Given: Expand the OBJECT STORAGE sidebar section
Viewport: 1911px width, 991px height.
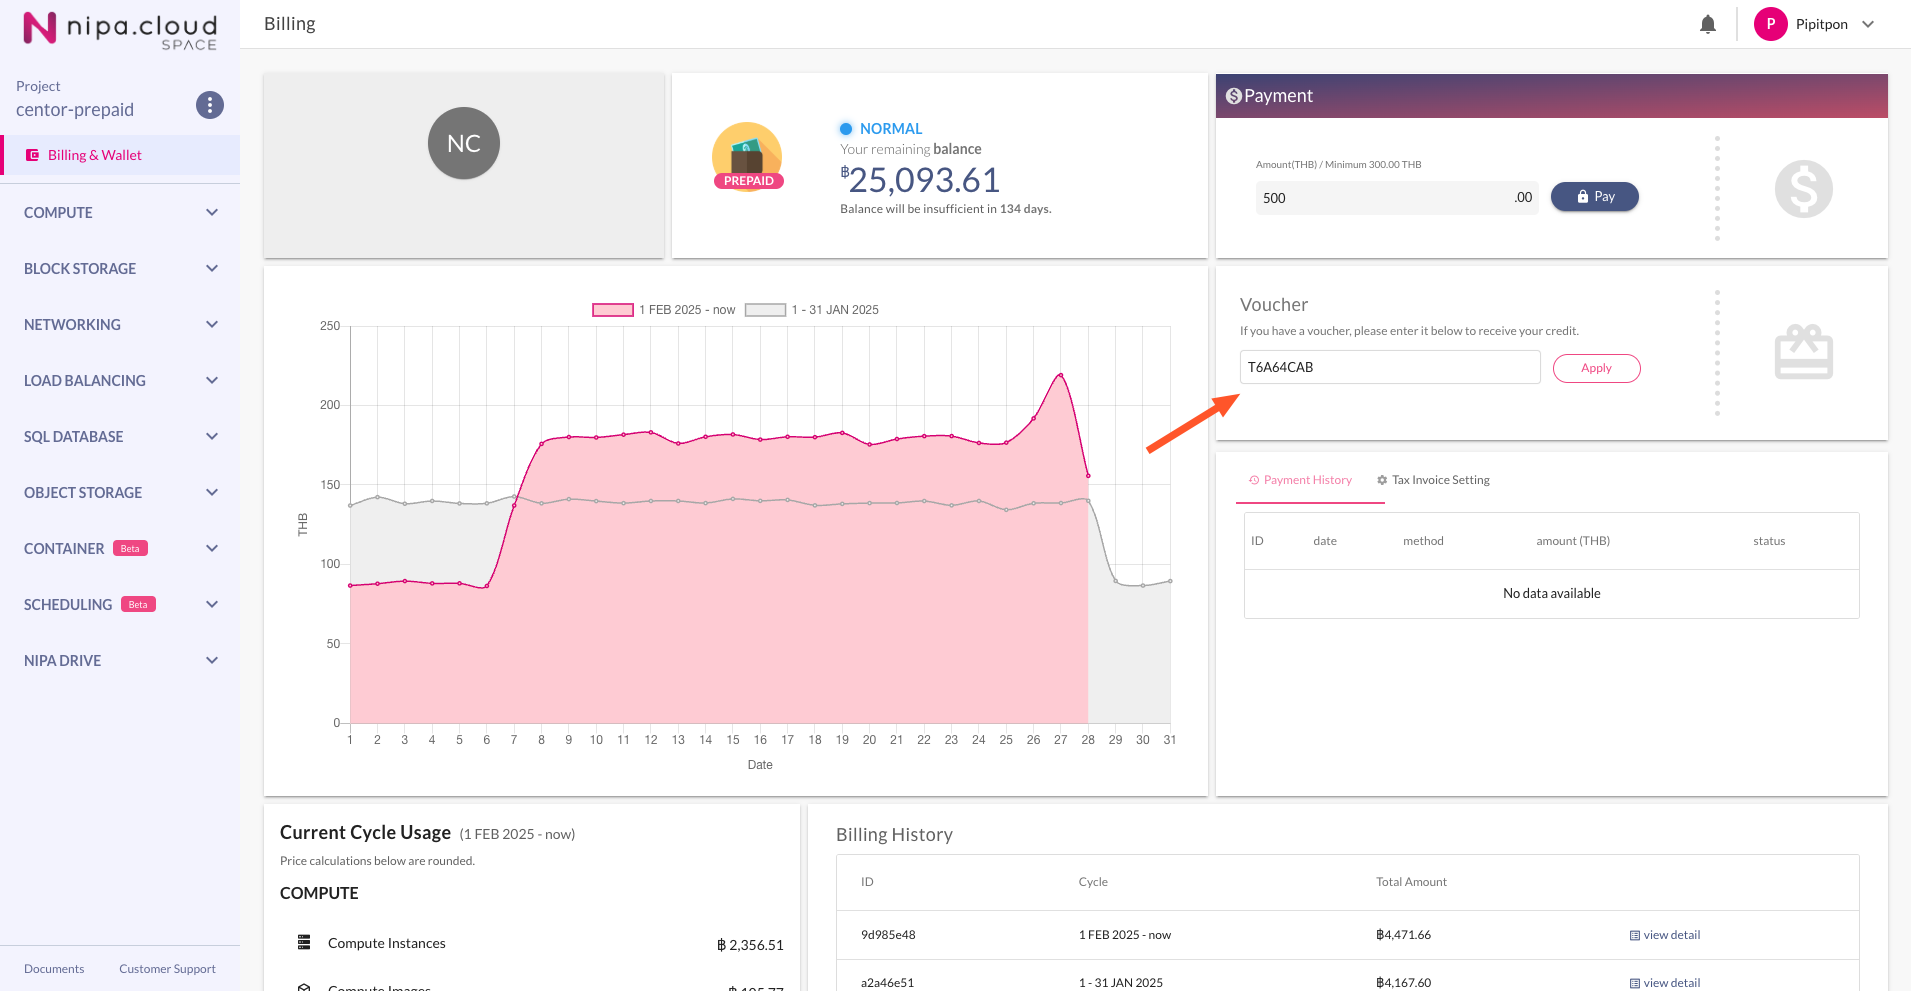Looking at the screenshot, I should point(120,493).
